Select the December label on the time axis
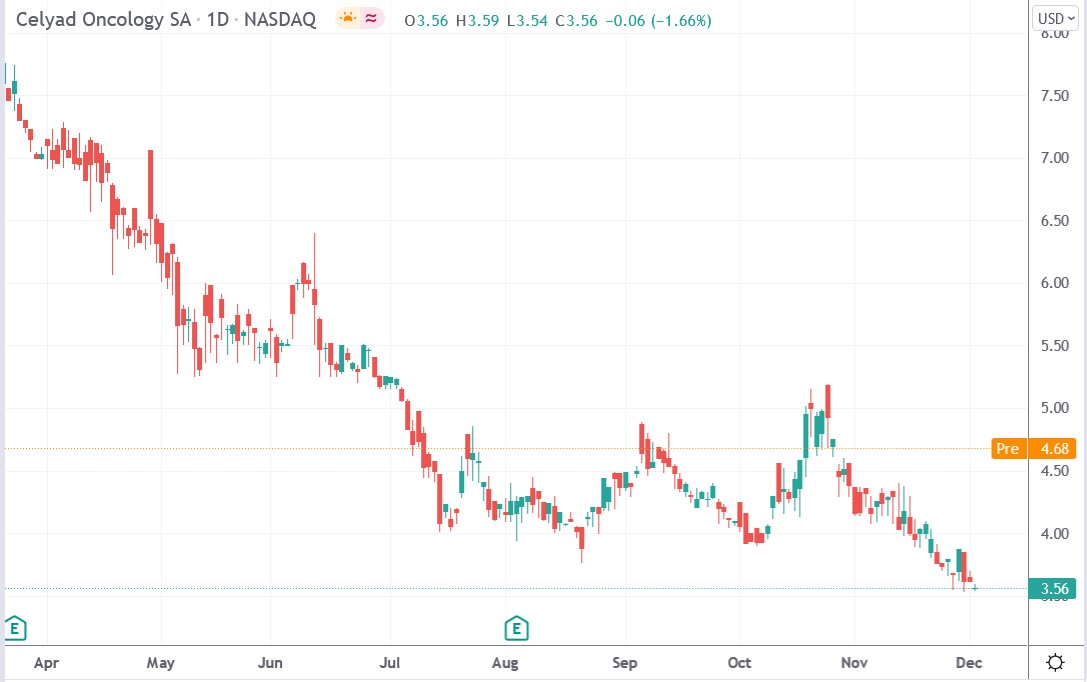The width and height of the screenshot is (1087, 682). [969, 662]
